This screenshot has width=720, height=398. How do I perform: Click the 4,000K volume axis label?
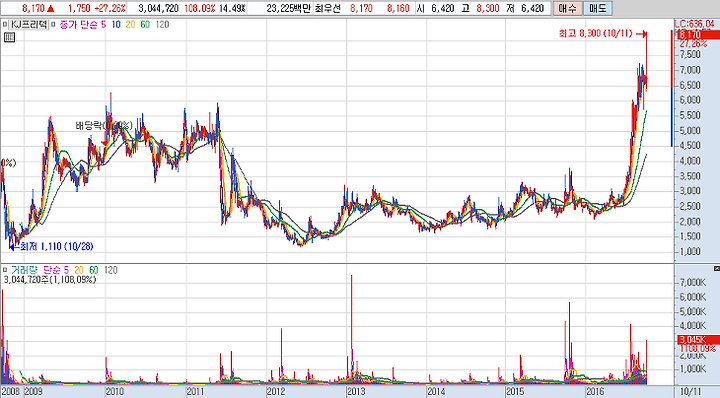point(692,325)
